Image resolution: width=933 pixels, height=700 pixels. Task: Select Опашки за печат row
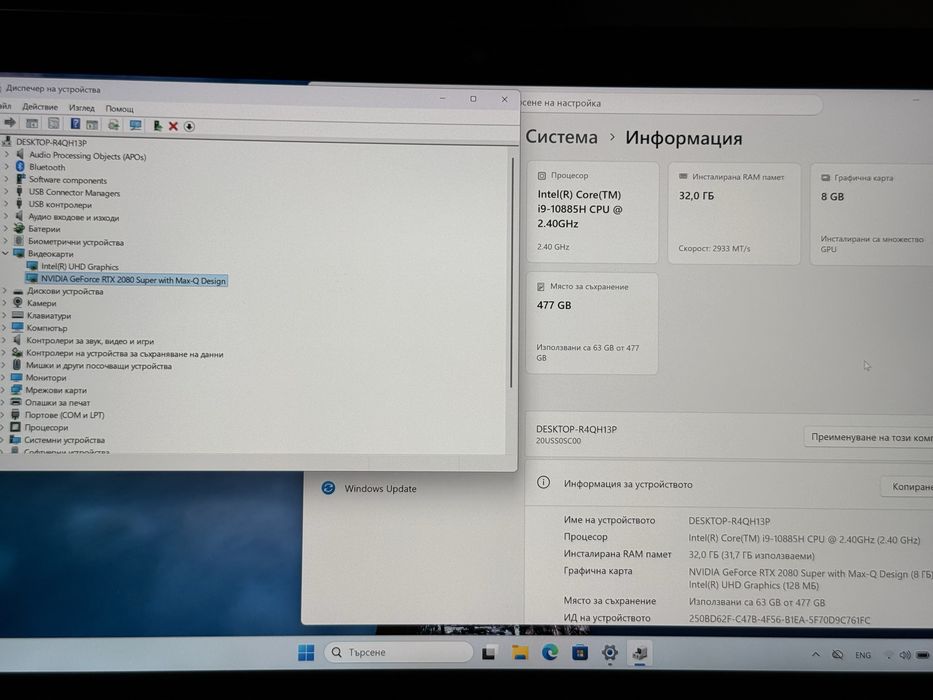[x=57, y=402]
